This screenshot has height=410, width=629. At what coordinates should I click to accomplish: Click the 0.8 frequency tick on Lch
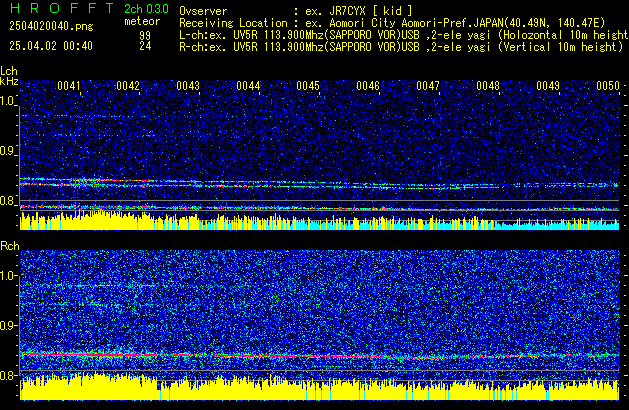(x=8, y=201)
